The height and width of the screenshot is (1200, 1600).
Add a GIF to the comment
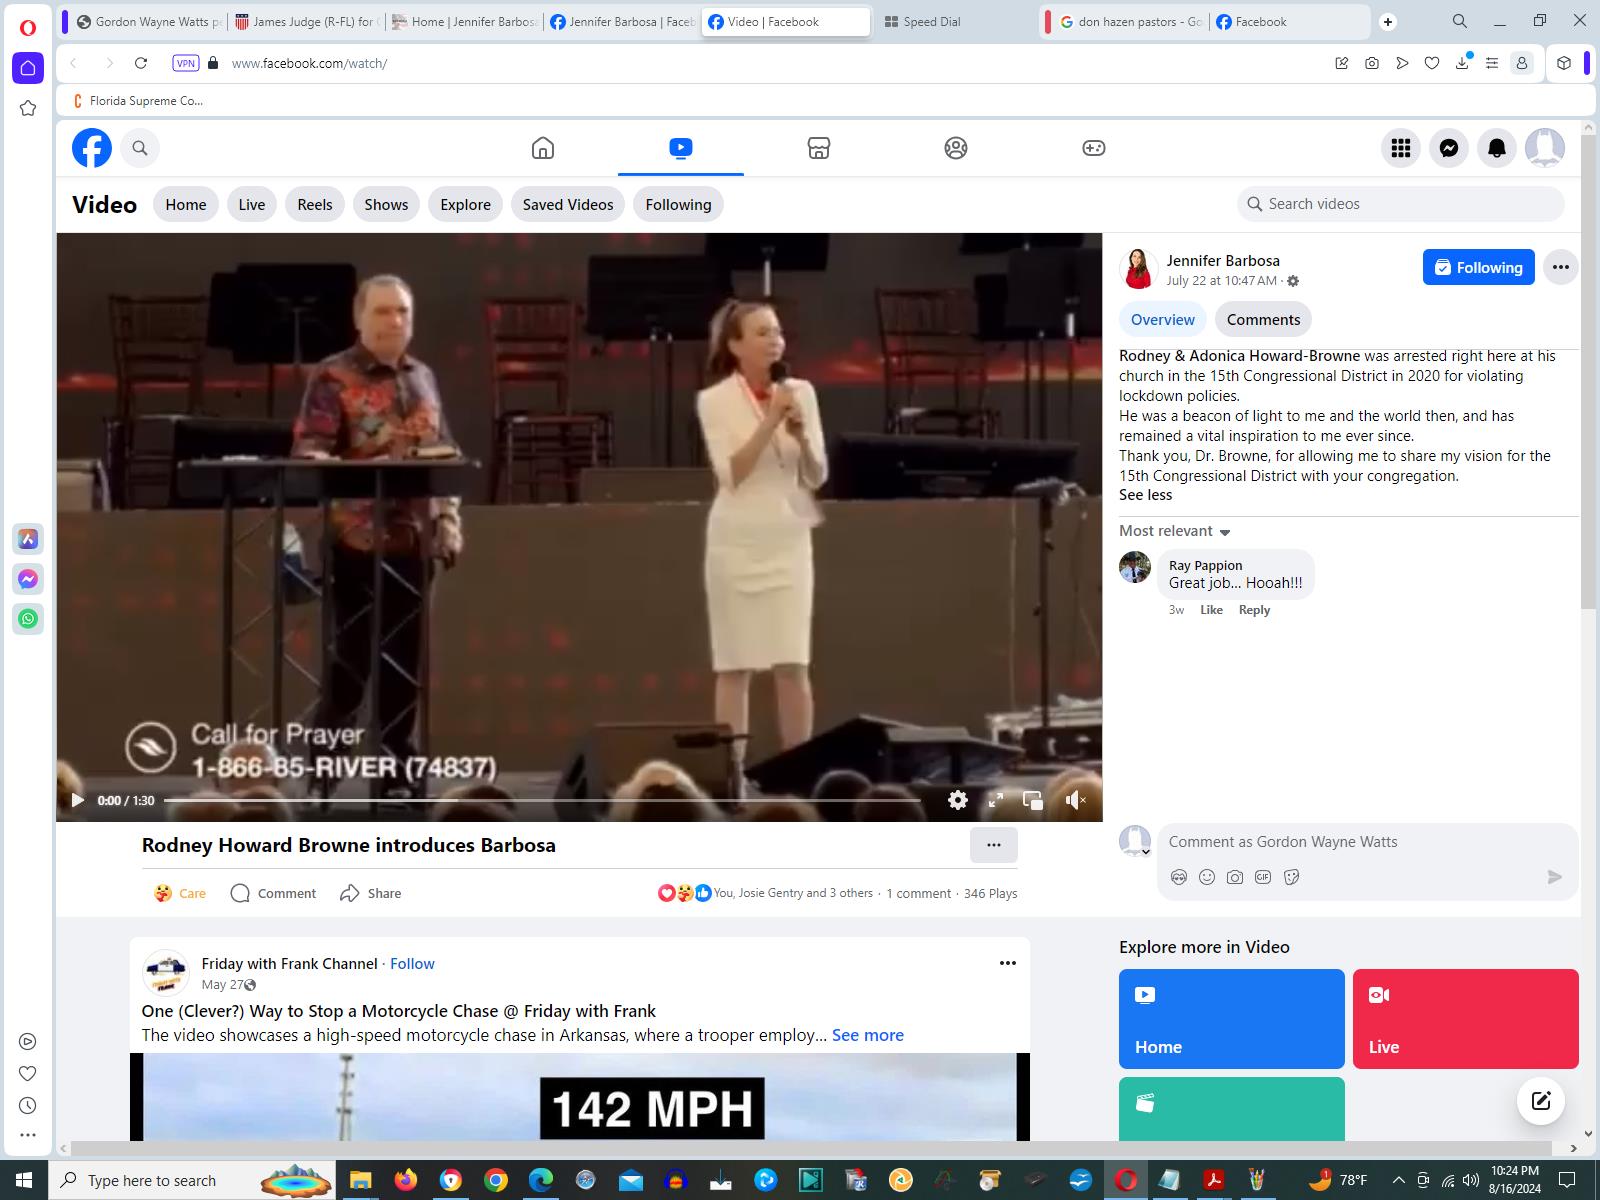point(1263,877)
